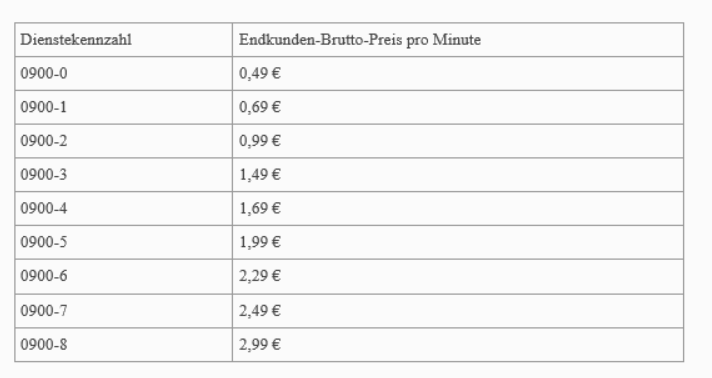Click the 2,29 € price cell

(x=458, y=277)
